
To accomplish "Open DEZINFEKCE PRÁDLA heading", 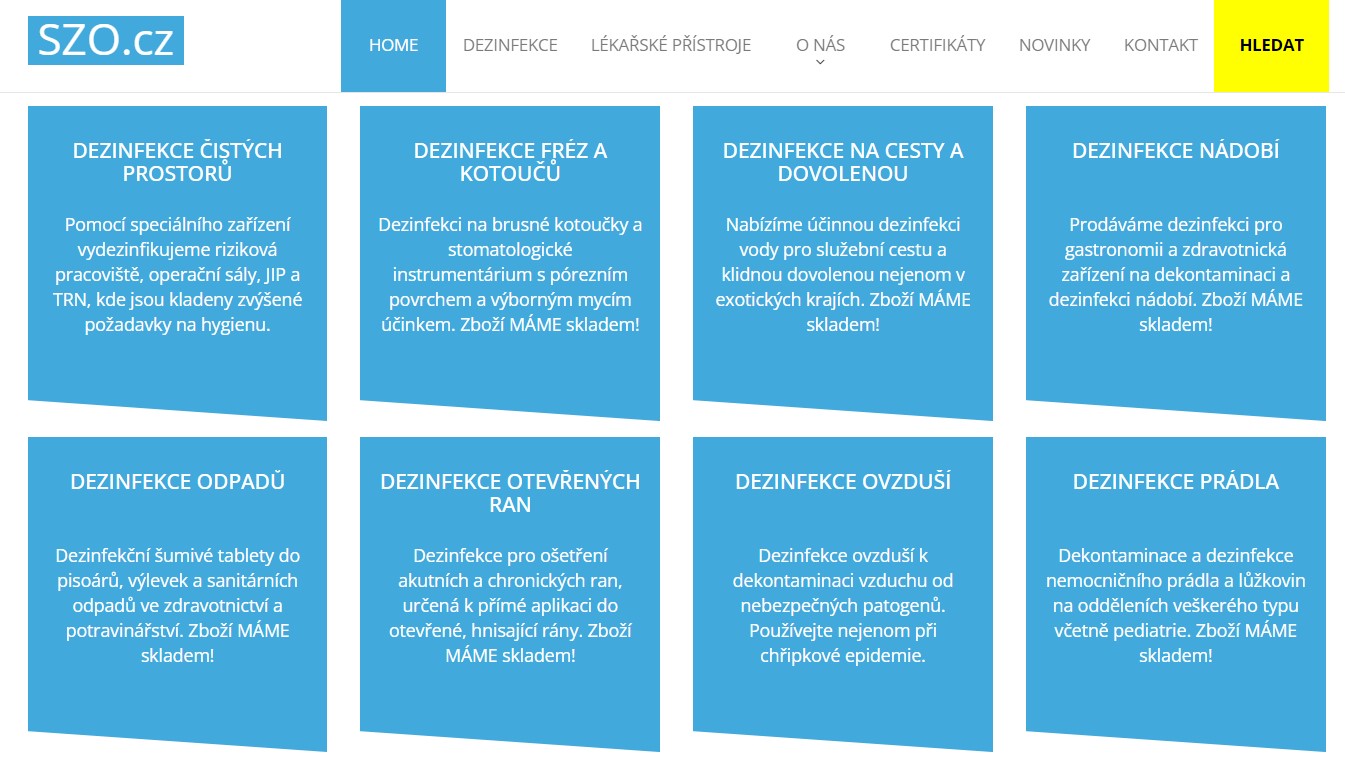I will tap(1176, 482).
